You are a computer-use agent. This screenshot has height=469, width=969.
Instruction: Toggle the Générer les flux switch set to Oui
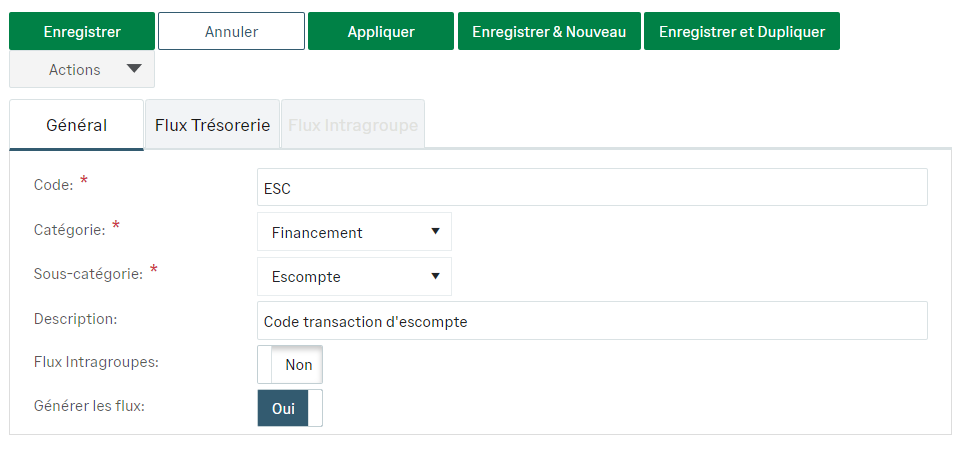pyautogui.click(x=290, y=408)
